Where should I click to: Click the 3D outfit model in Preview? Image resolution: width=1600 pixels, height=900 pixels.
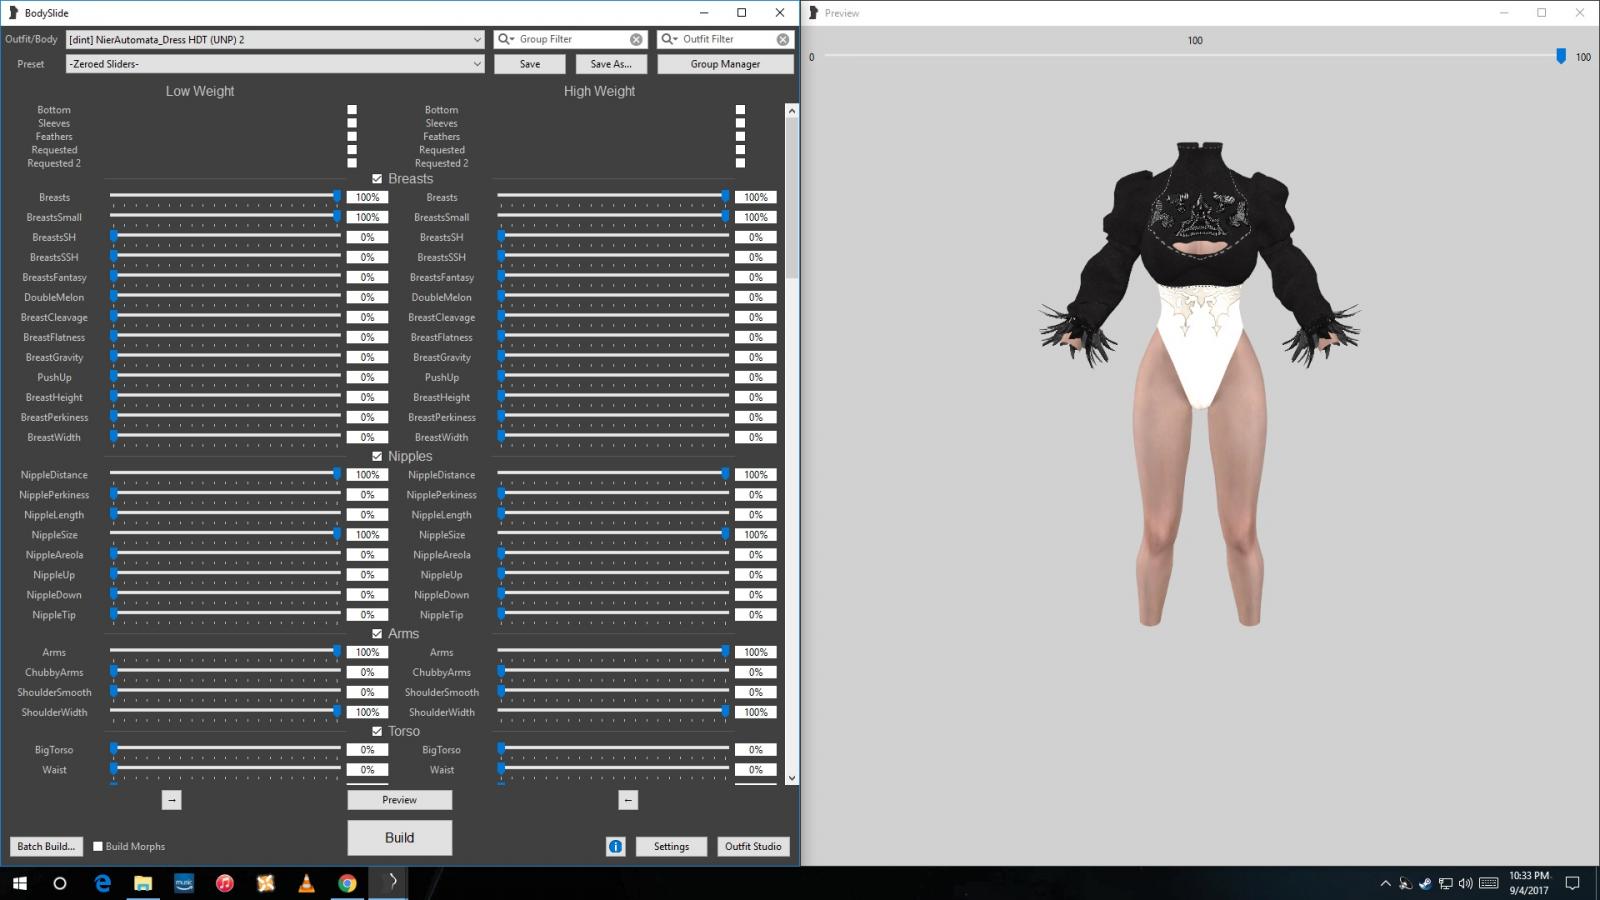pyautogui.click(x=1199, y=384)
